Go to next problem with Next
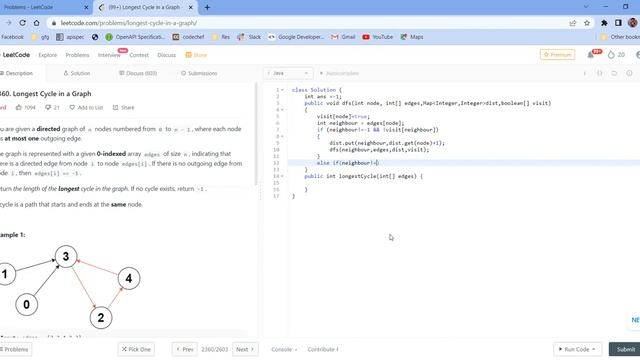The image size is (640, 360). click(x=245, y=349)
